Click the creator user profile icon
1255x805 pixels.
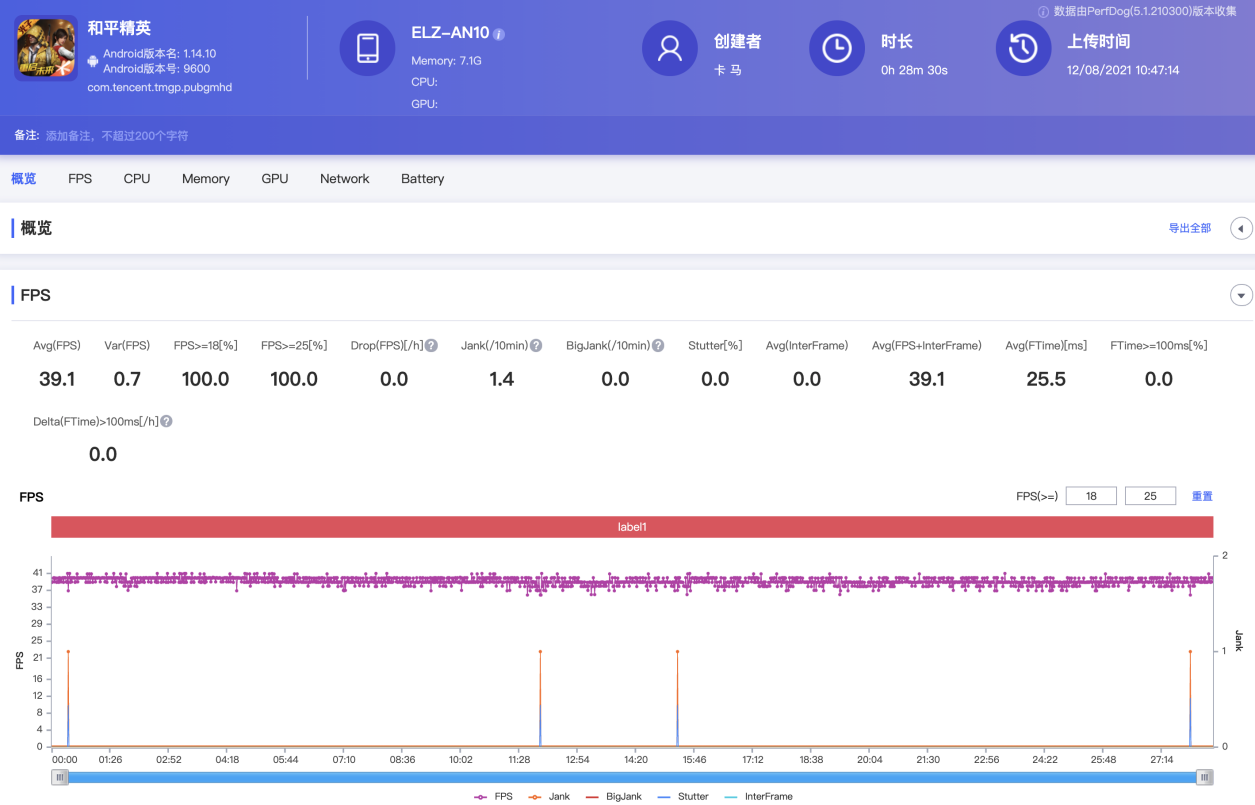click(669, 48)
